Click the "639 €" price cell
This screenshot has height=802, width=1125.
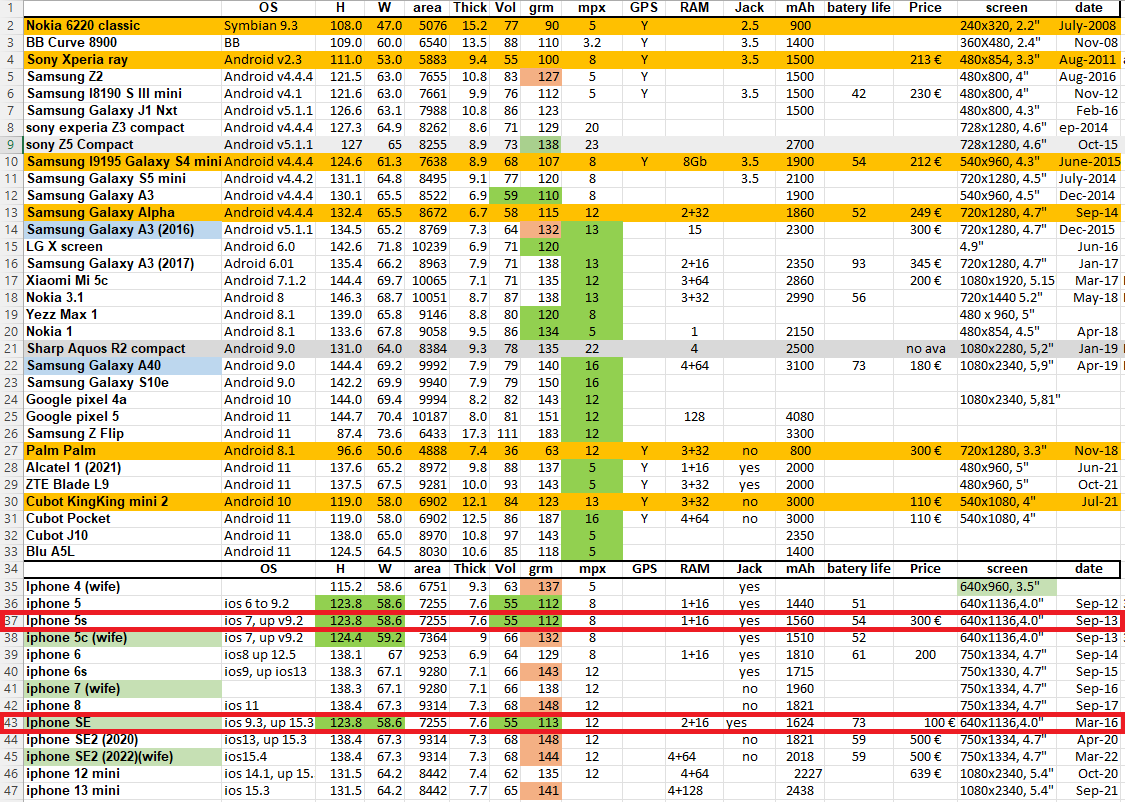coord(925,774)
